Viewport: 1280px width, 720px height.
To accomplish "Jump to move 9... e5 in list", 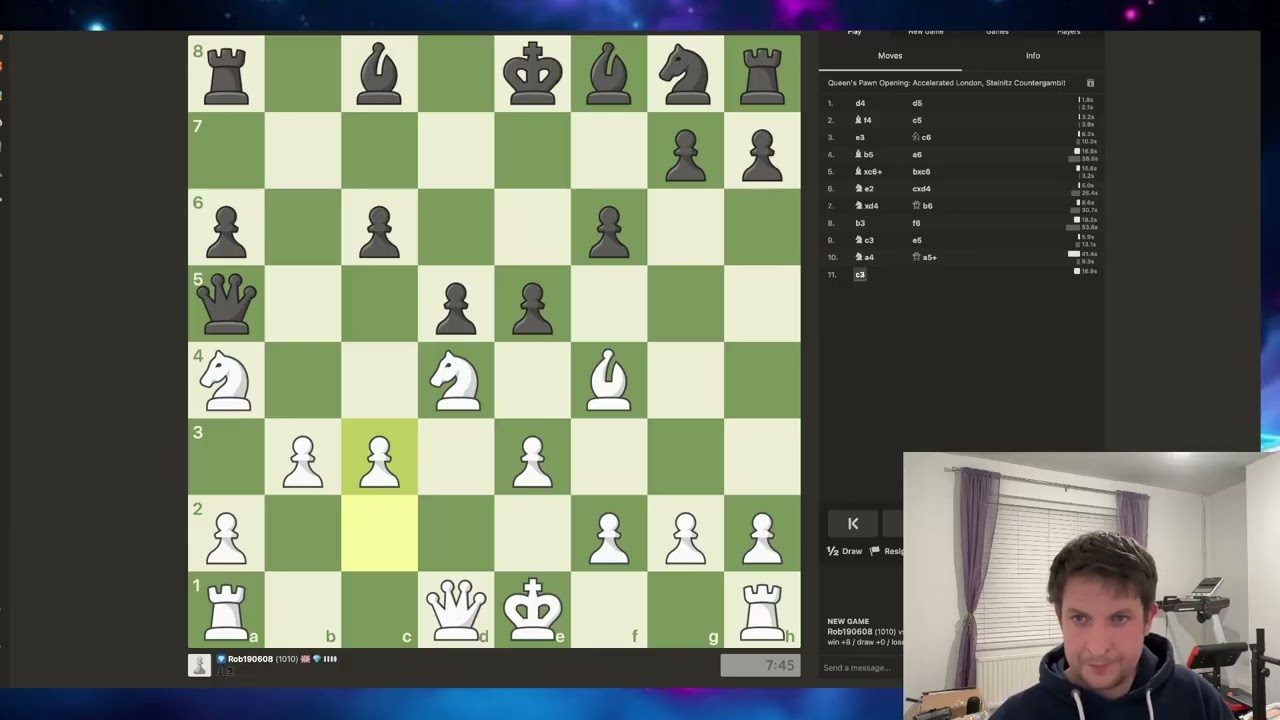I will (917, 240).
